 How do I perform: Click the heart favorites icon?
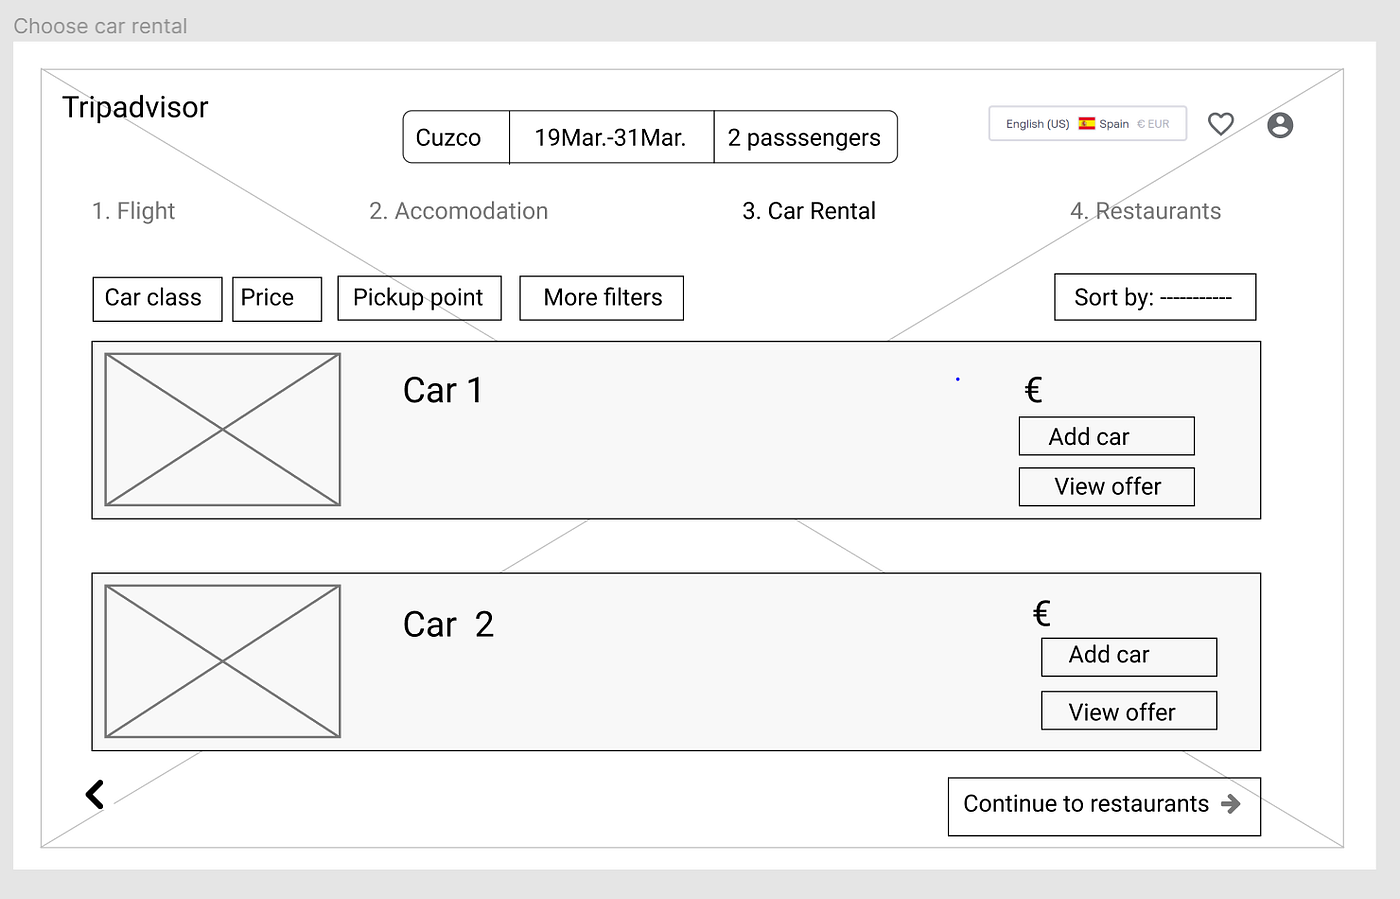(1220, 124)
